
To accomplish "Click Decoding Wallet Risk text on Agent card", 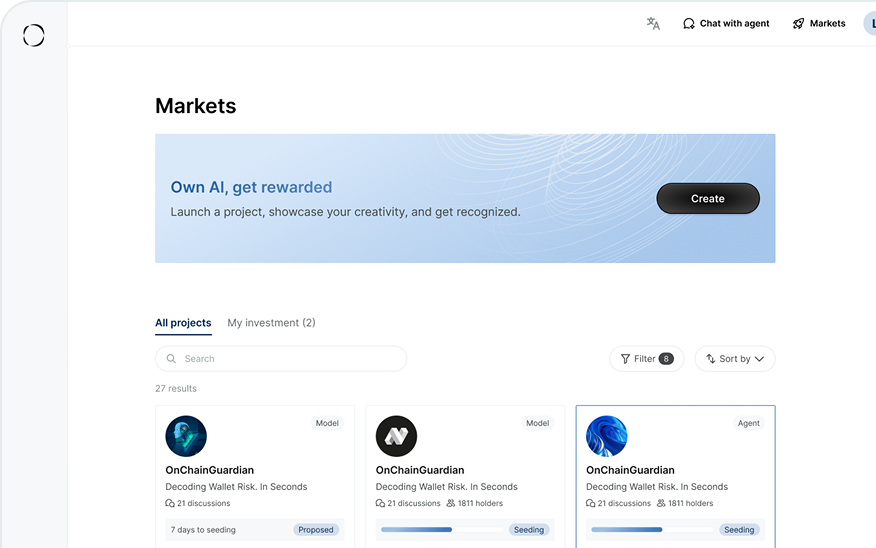I will 657,487.
